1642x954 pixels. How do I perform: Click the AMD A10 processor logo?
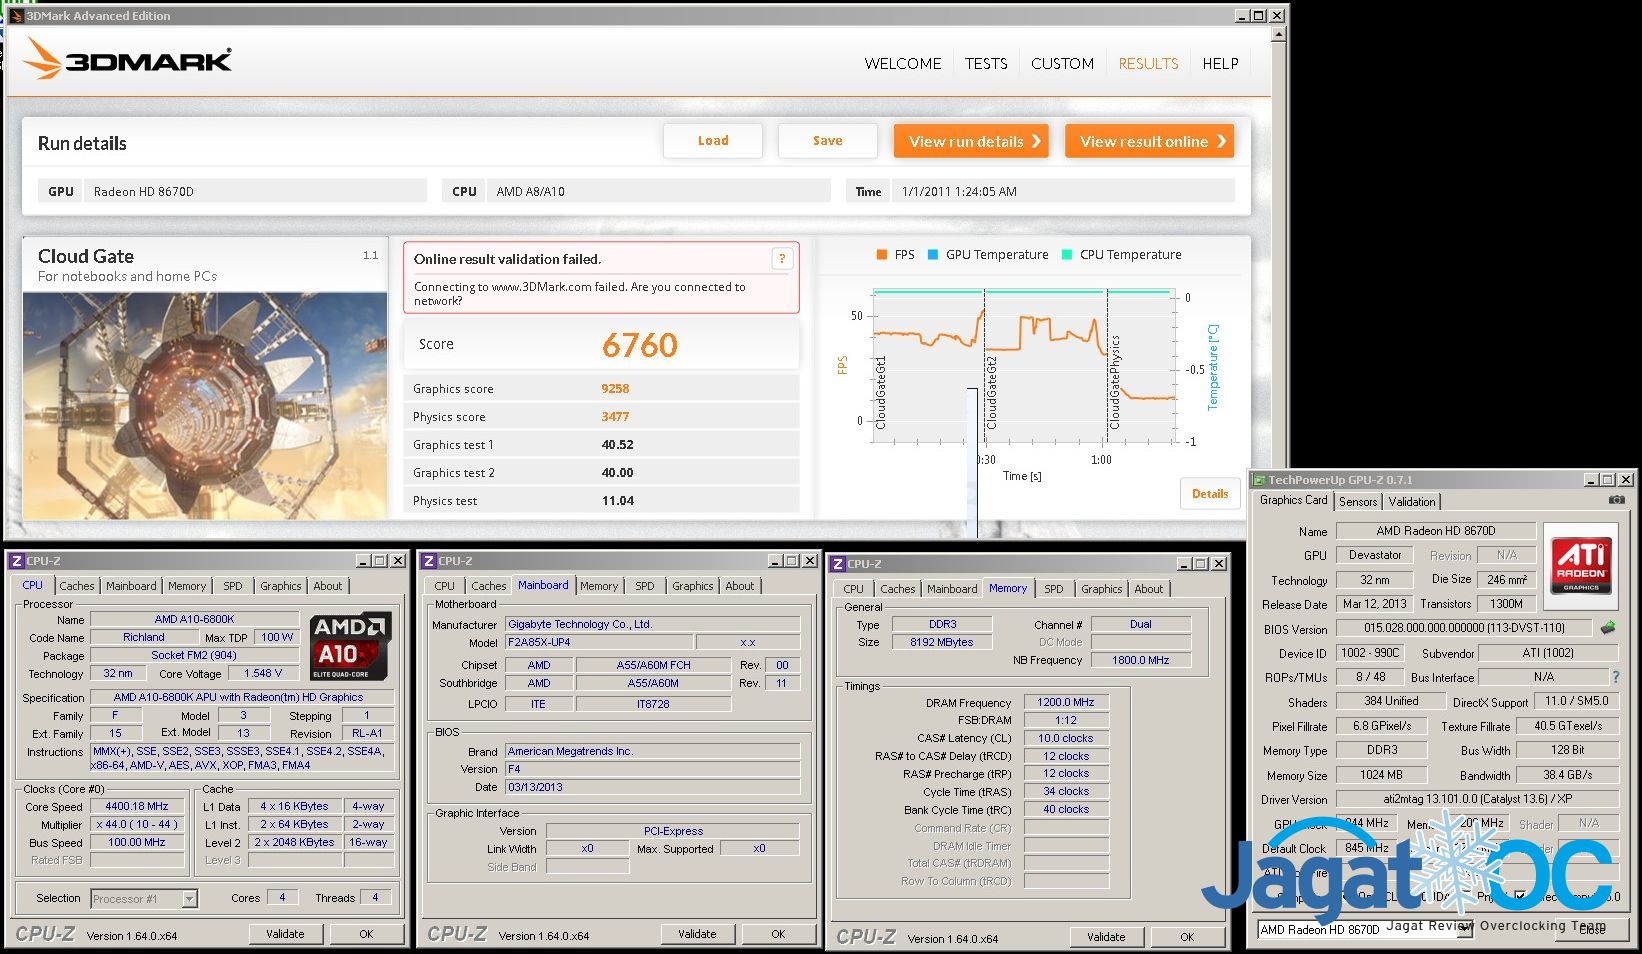click(x=349, y=646)
